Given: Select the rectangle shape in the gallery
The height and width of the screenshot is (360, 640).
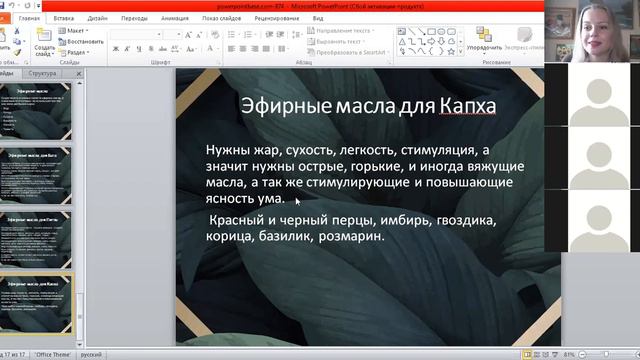Looking at the screenshot, I should pyautogui.click(x=431, y=31).
